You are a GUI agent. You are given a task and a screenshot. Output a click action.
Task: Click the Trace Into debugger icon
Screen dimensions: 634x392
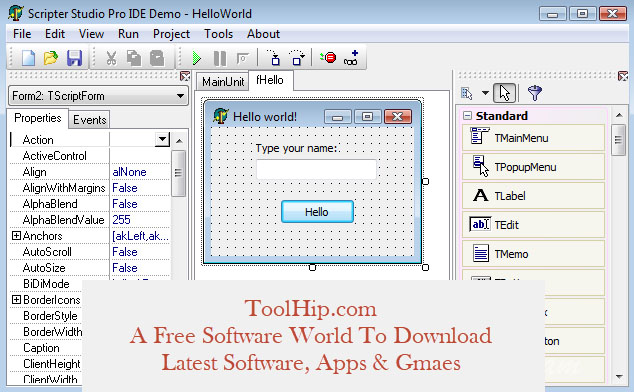[274, 58]
